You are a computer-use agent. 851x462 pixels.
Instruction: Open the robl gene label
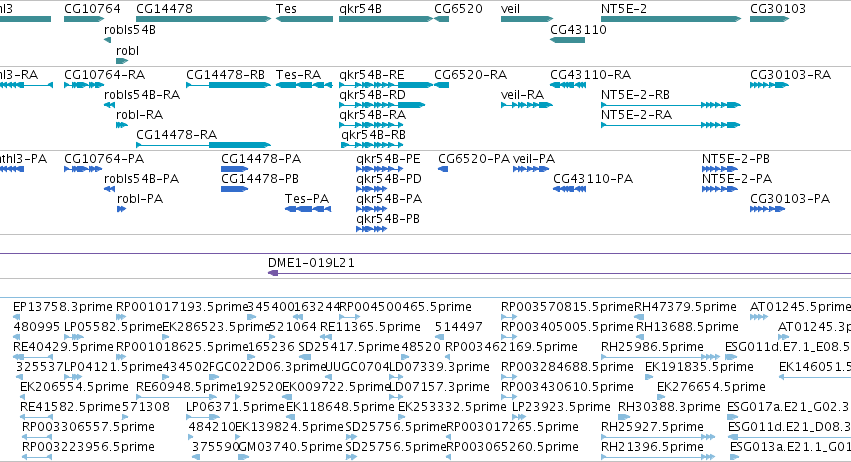point(128,51)
